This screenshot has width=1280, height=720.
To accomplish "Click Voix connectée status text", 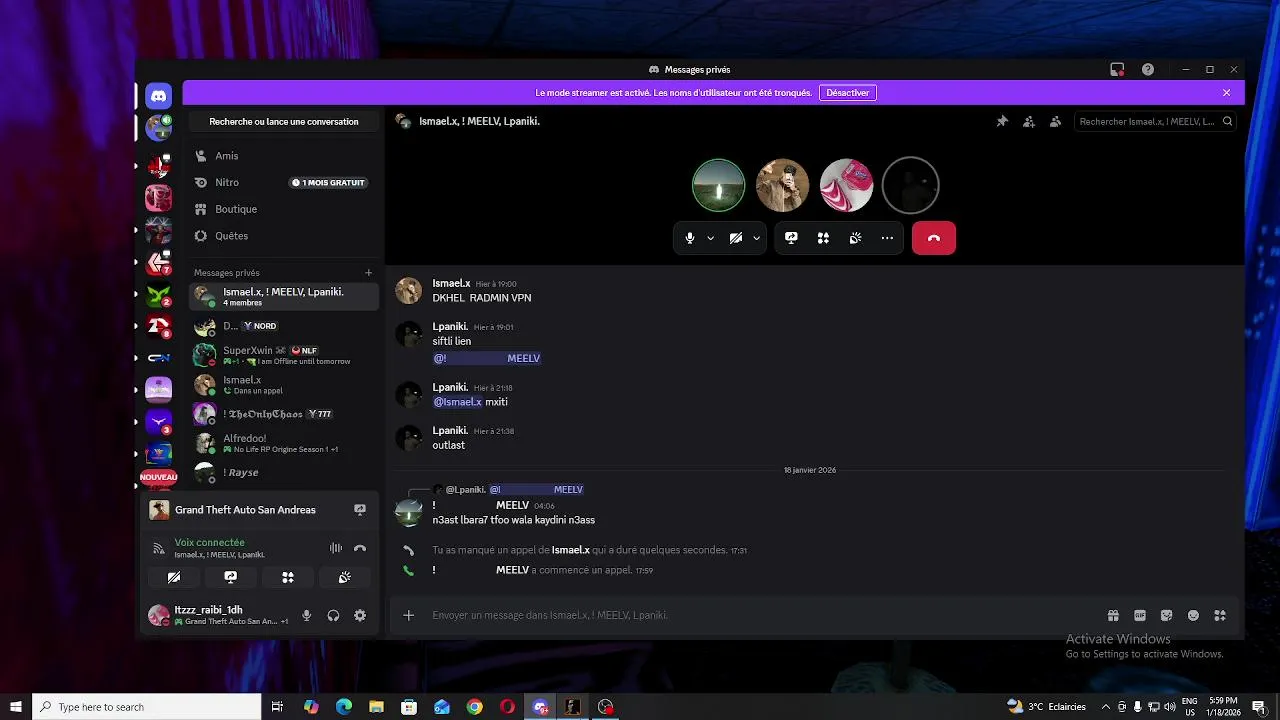I will tap(209, 542).
